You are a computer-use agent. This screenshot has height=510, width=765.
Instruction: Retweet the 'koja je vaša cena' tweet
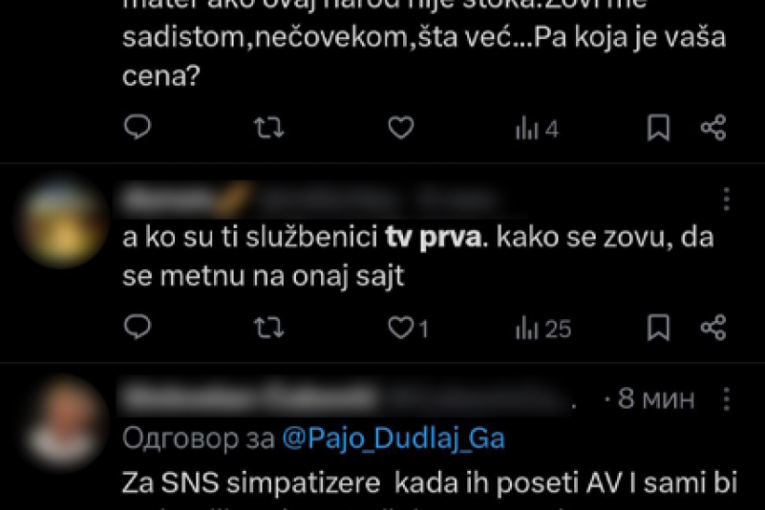point(269,128)
